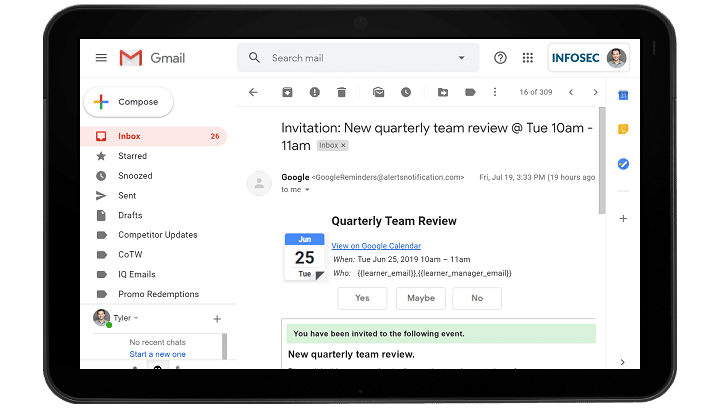Click the Gmail logo
The image size is (720, 408).
point(152,58)
